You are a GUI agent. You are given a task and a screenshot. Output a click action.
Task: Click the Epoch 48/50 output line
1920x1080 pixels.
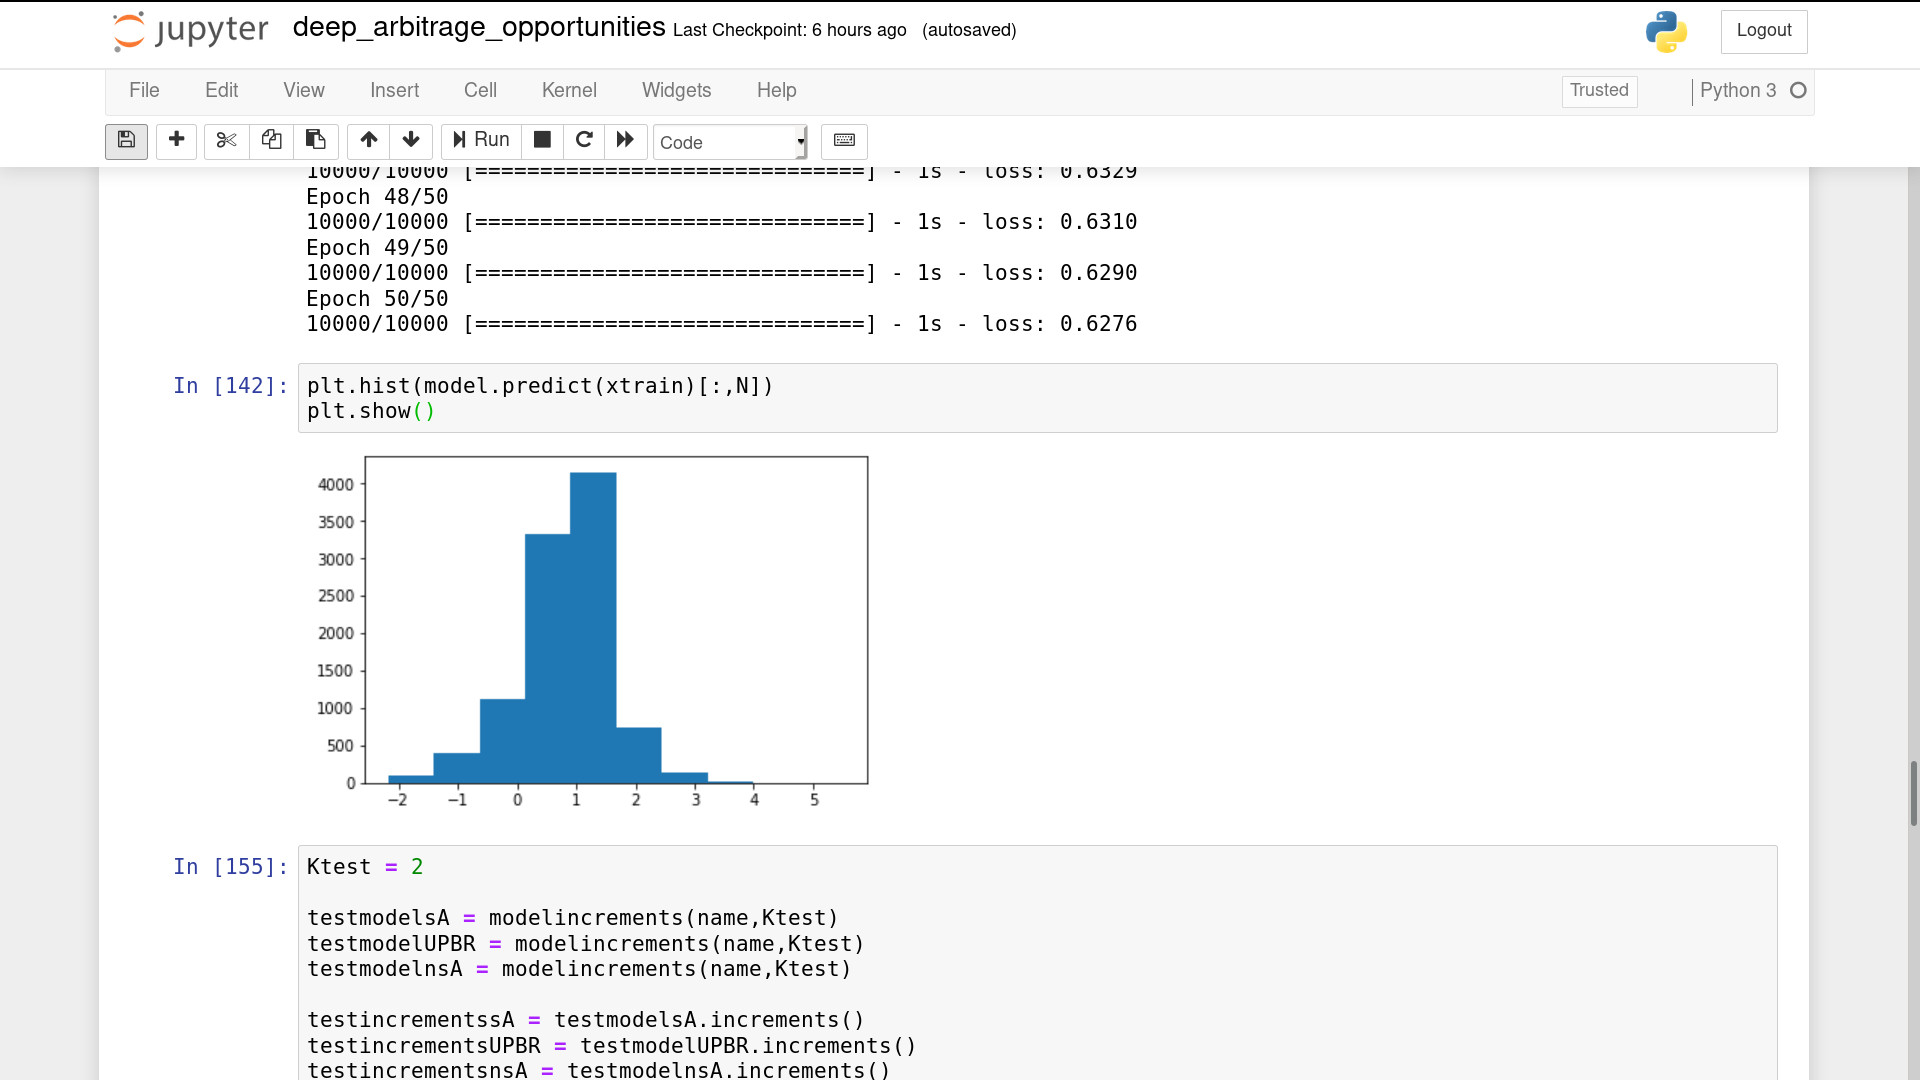(377, 197)
